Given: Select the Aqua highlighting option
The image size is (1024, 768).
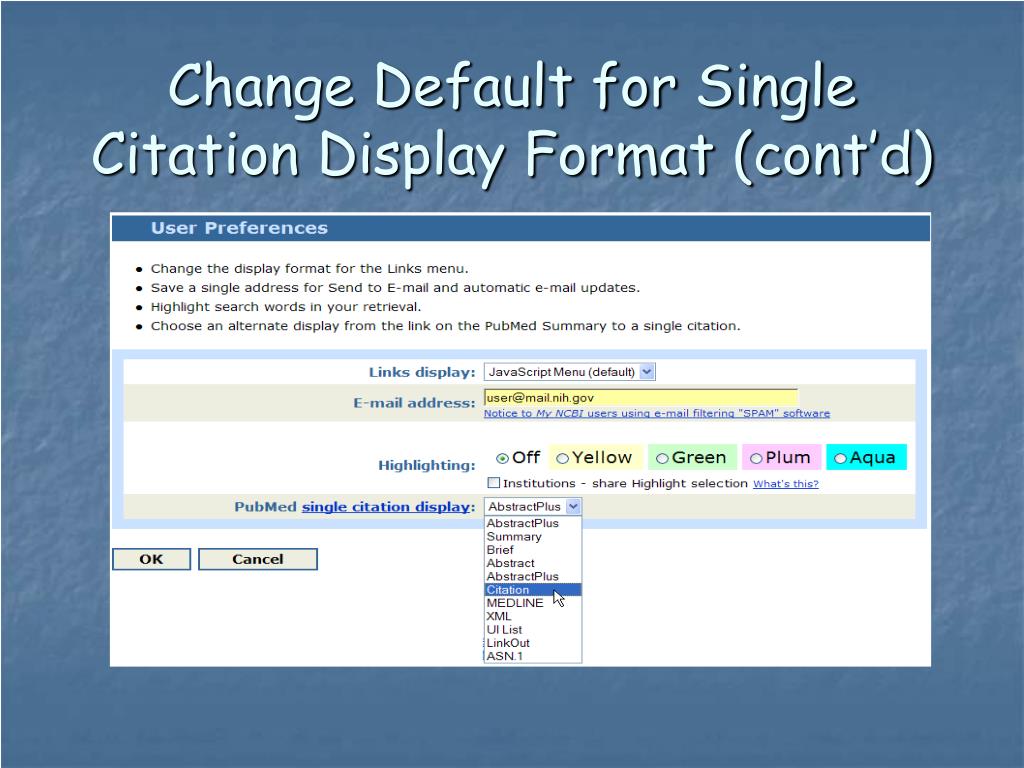Looking at the screenshot, I should (x=840, y=458).
